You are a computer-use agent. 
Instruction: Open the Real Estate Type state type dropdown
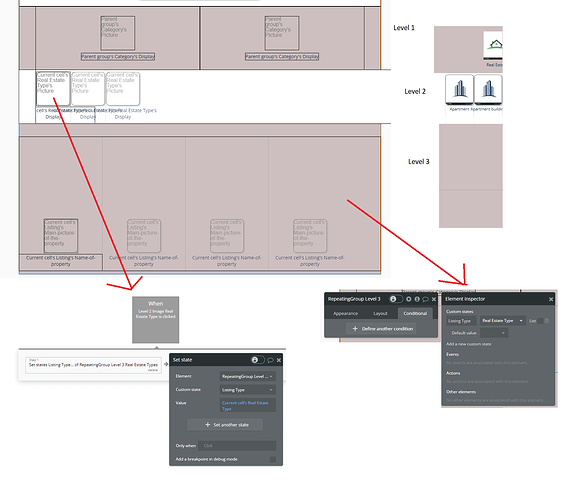(503, 321)
